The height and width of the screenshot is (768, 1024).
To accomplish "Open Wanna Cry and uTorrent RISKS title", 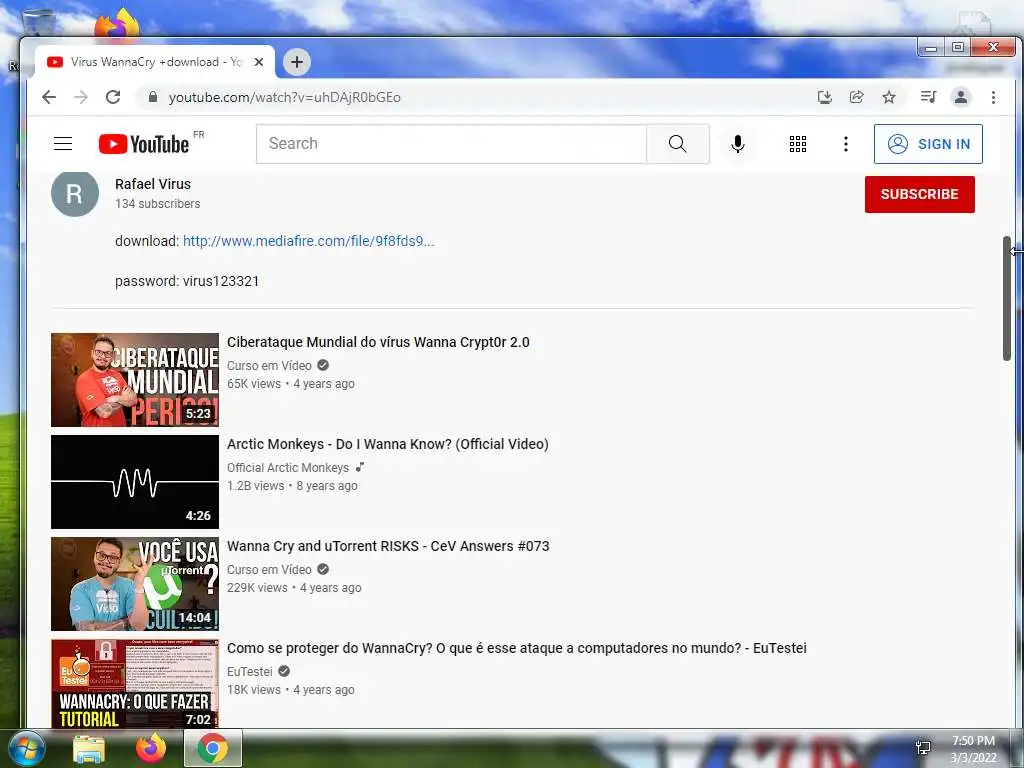I will coord(388,546).
